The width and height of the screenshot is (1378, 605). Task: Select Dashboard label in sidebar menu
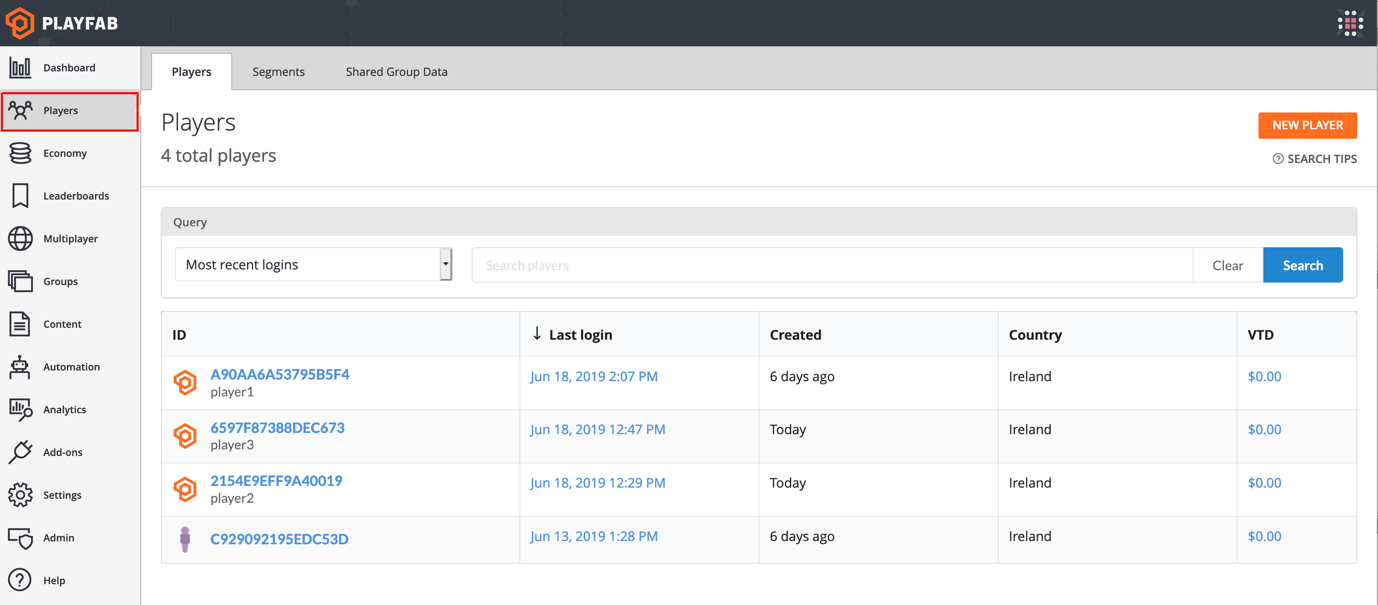69,68
